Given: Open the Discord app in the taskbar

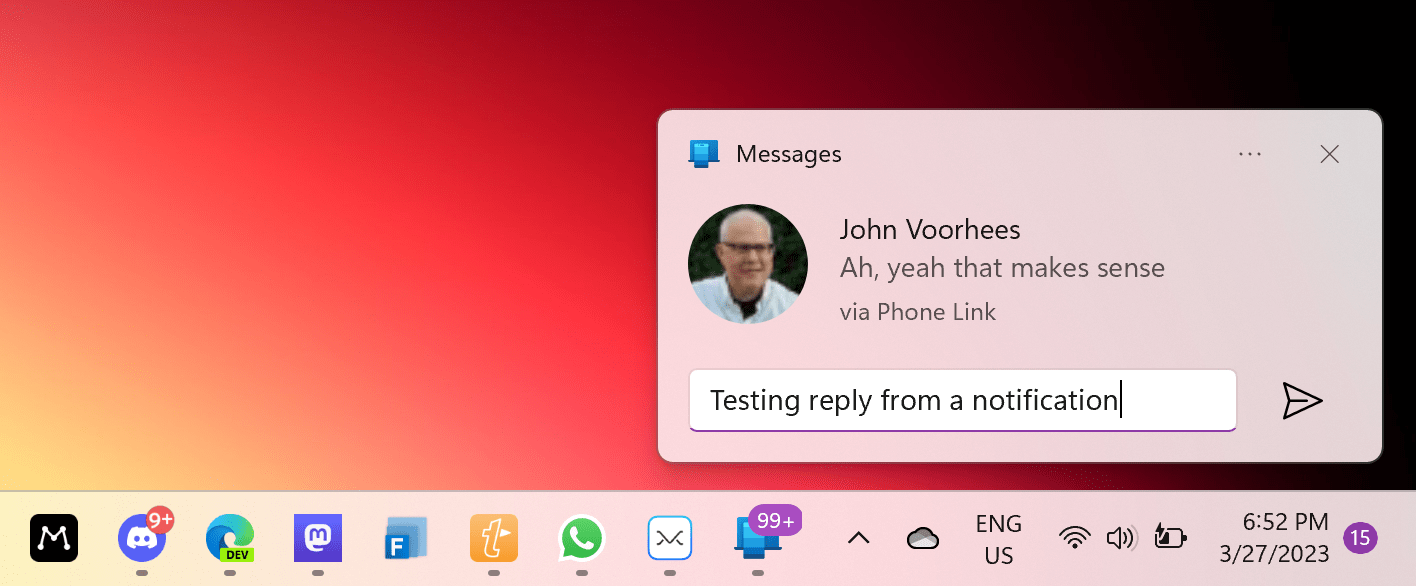Looking at the screenshot, I should tap(142, 538).
